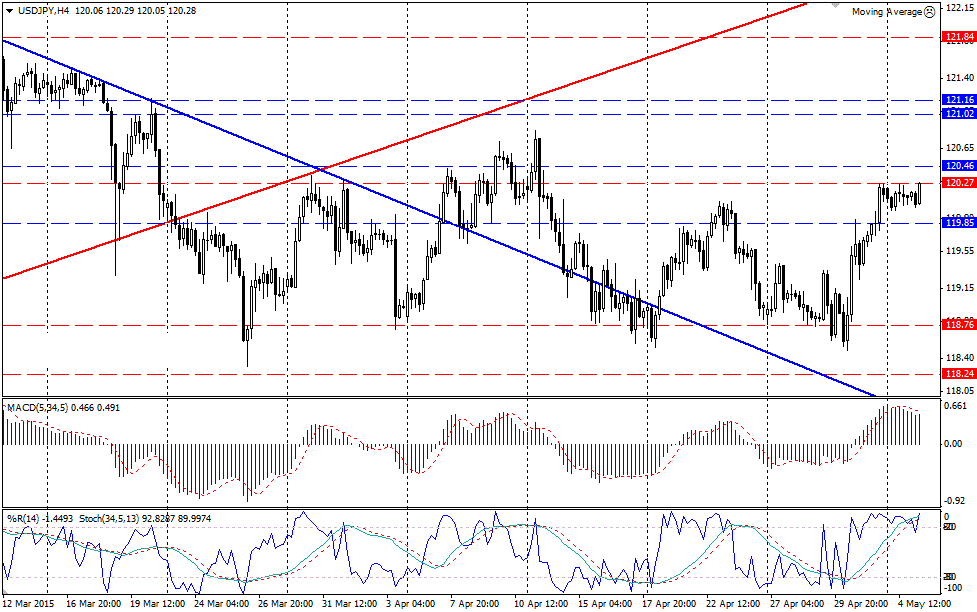Image resolution: width=977 pixels, height=612 pixels.
Task: Click the 29 Apr 20:00 time label
Action: click(x=862, y=604)
